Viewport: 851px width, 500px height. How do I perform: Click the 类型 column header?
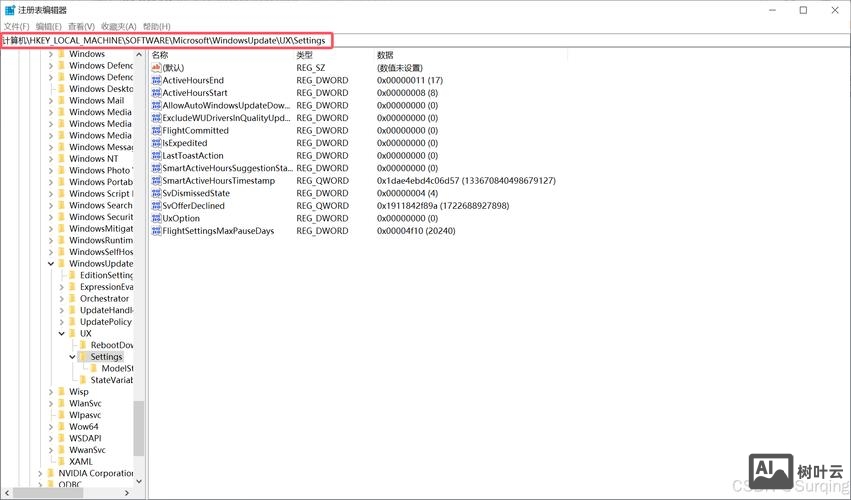click(305, 55)
